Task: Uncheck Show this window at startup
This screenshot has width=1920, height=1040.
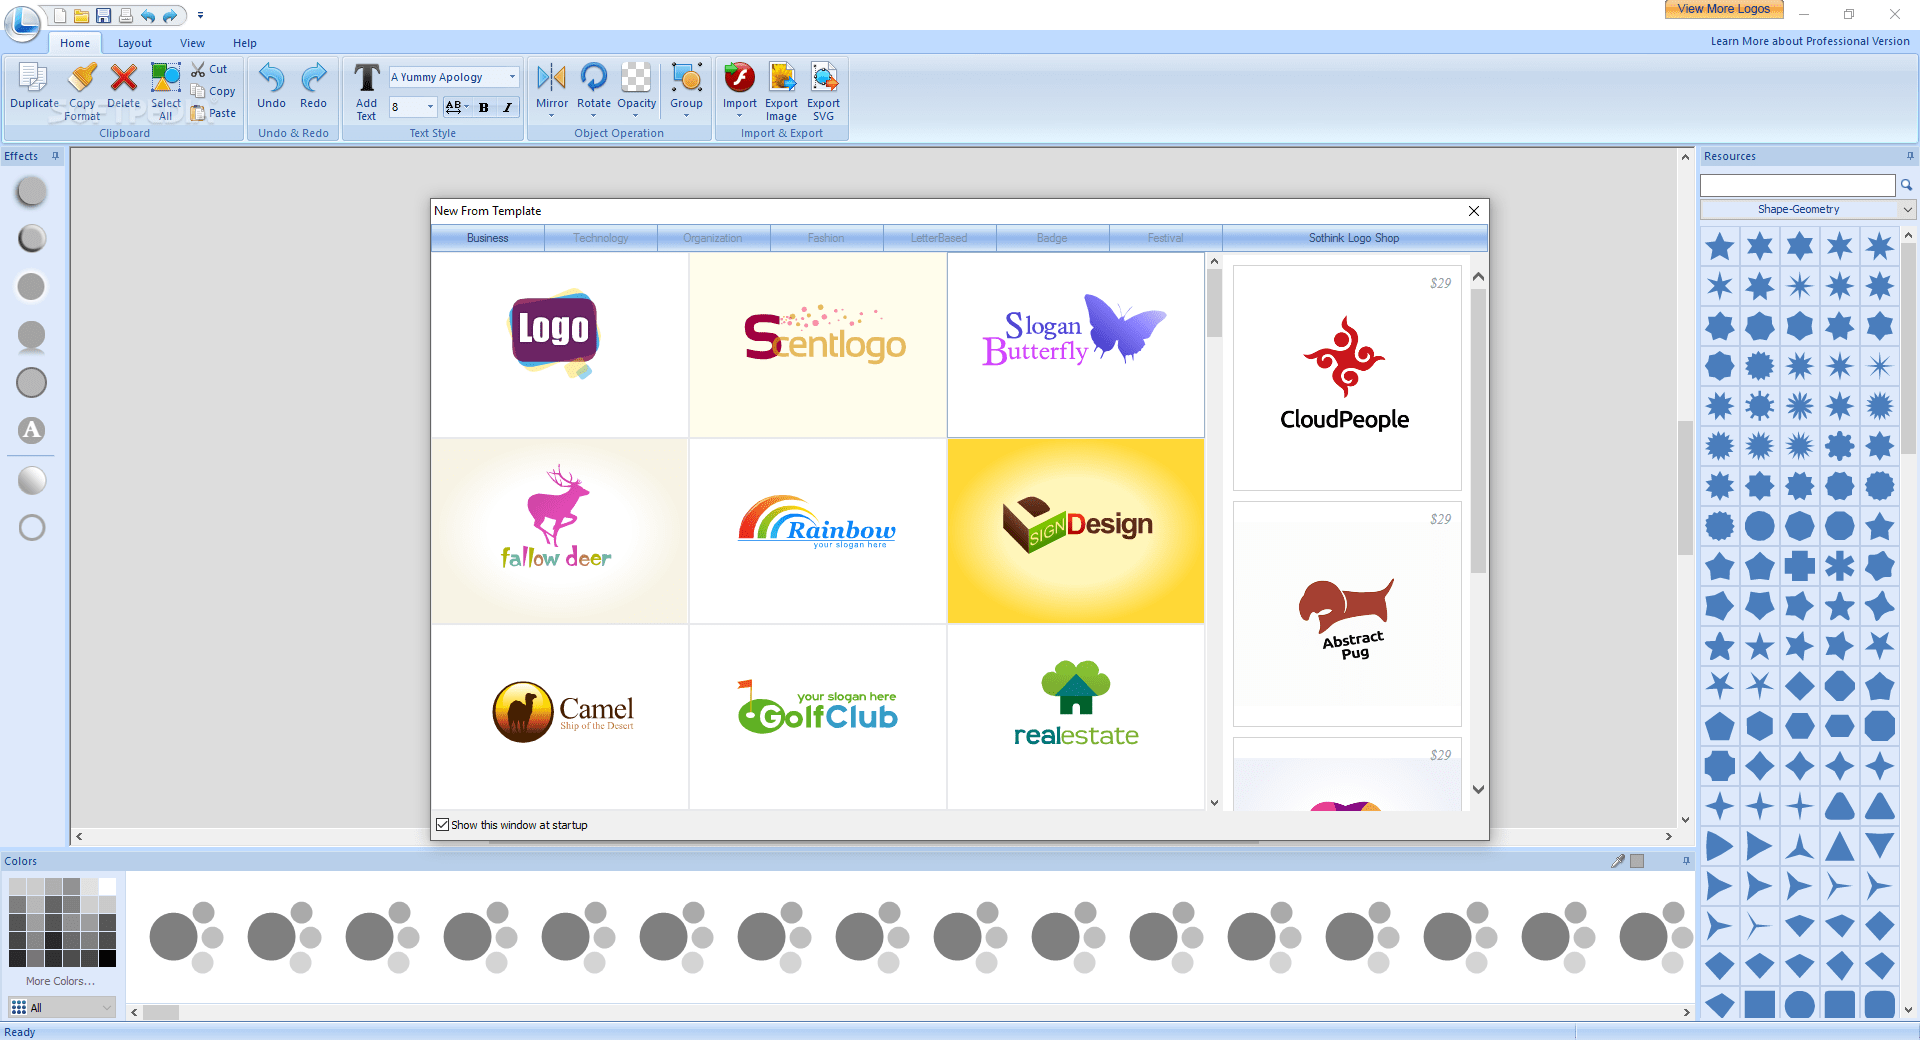Action: click(x=443, y=824)
